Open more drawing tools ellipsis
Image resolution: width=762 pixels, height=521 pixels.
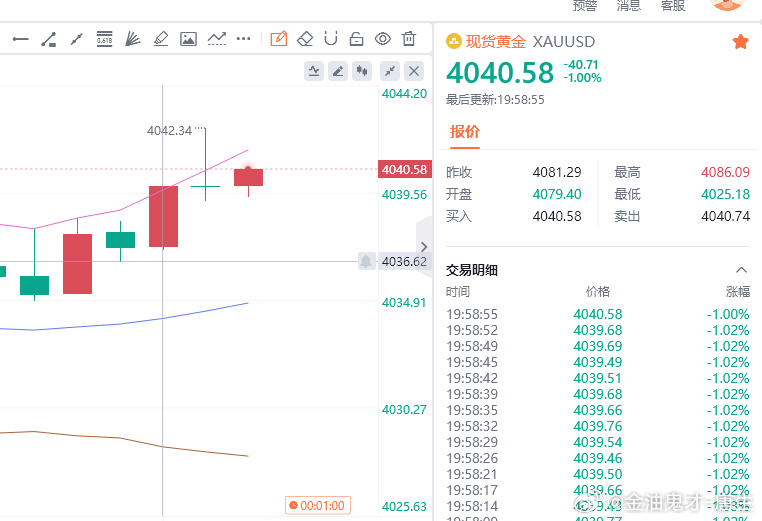(x=243, y=38)
